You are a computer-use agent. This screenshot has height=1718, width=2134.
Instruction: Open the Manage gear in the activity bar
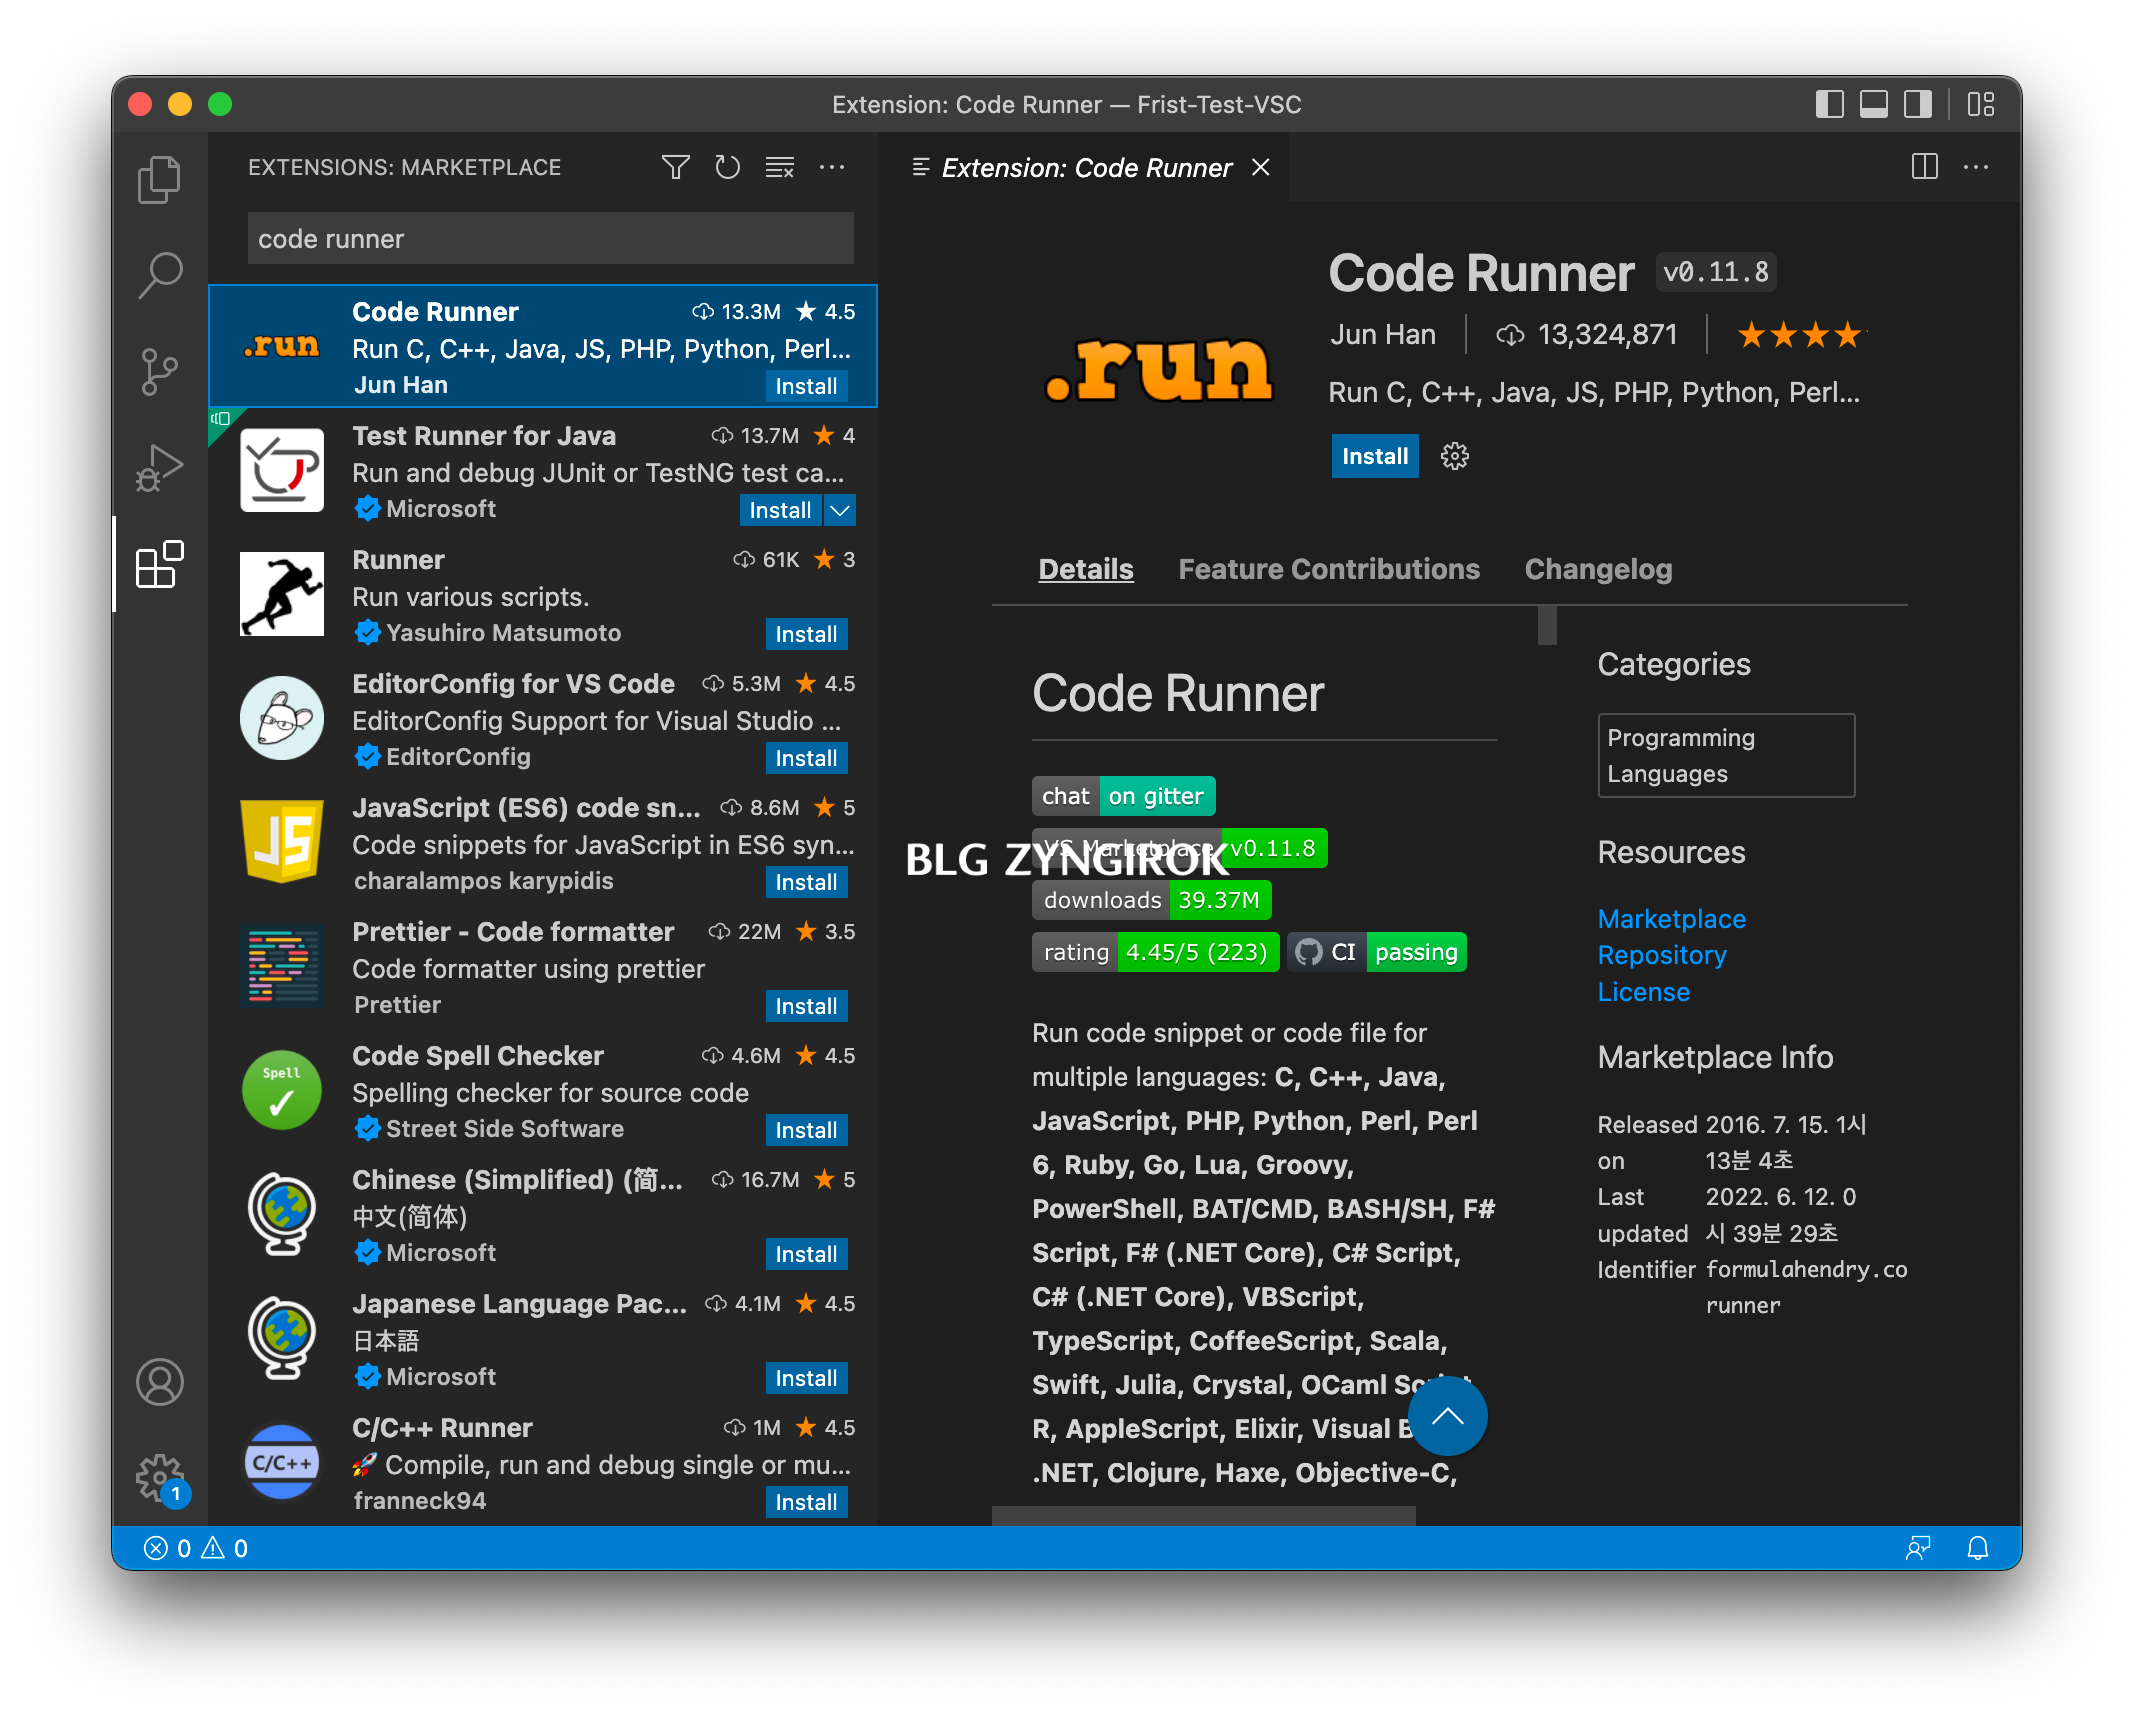point(159,1480)
